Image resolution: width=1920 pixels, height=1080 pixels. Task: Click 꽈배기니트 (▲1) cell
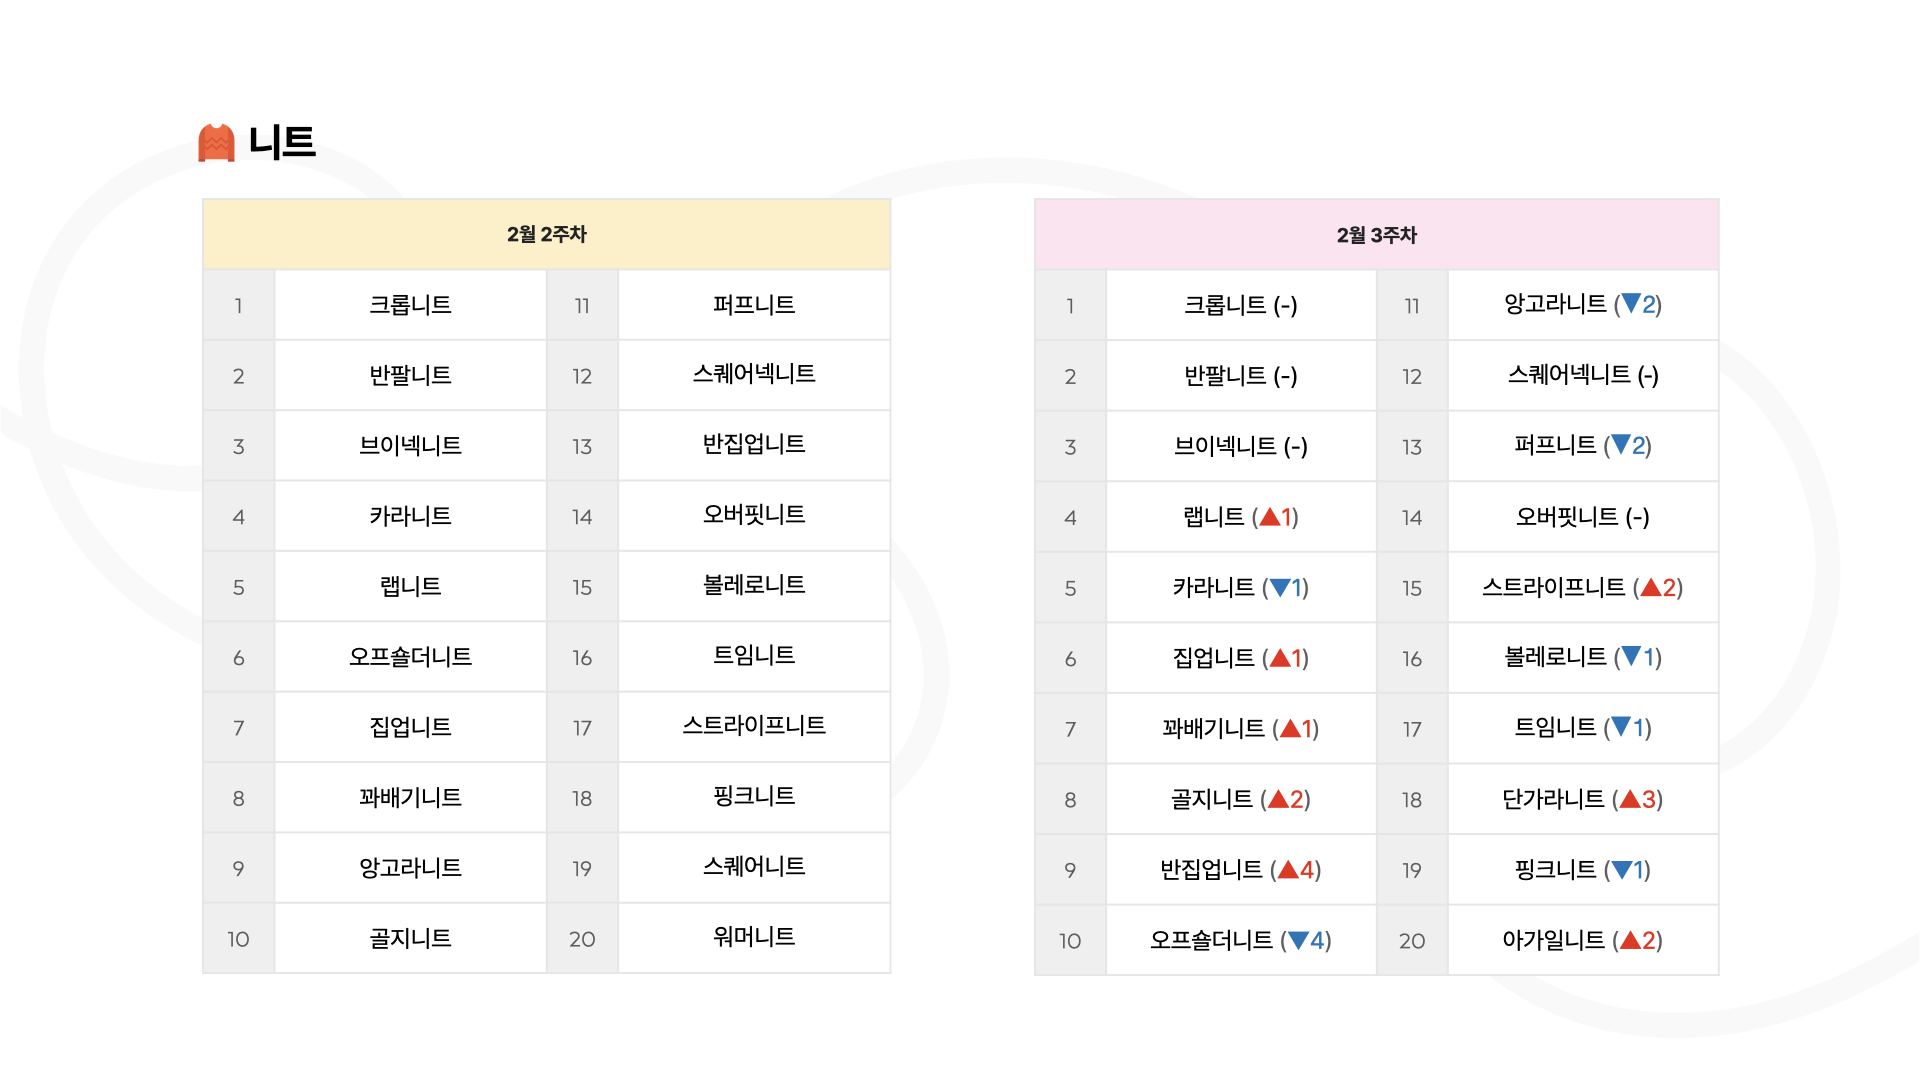[1241, 728]
